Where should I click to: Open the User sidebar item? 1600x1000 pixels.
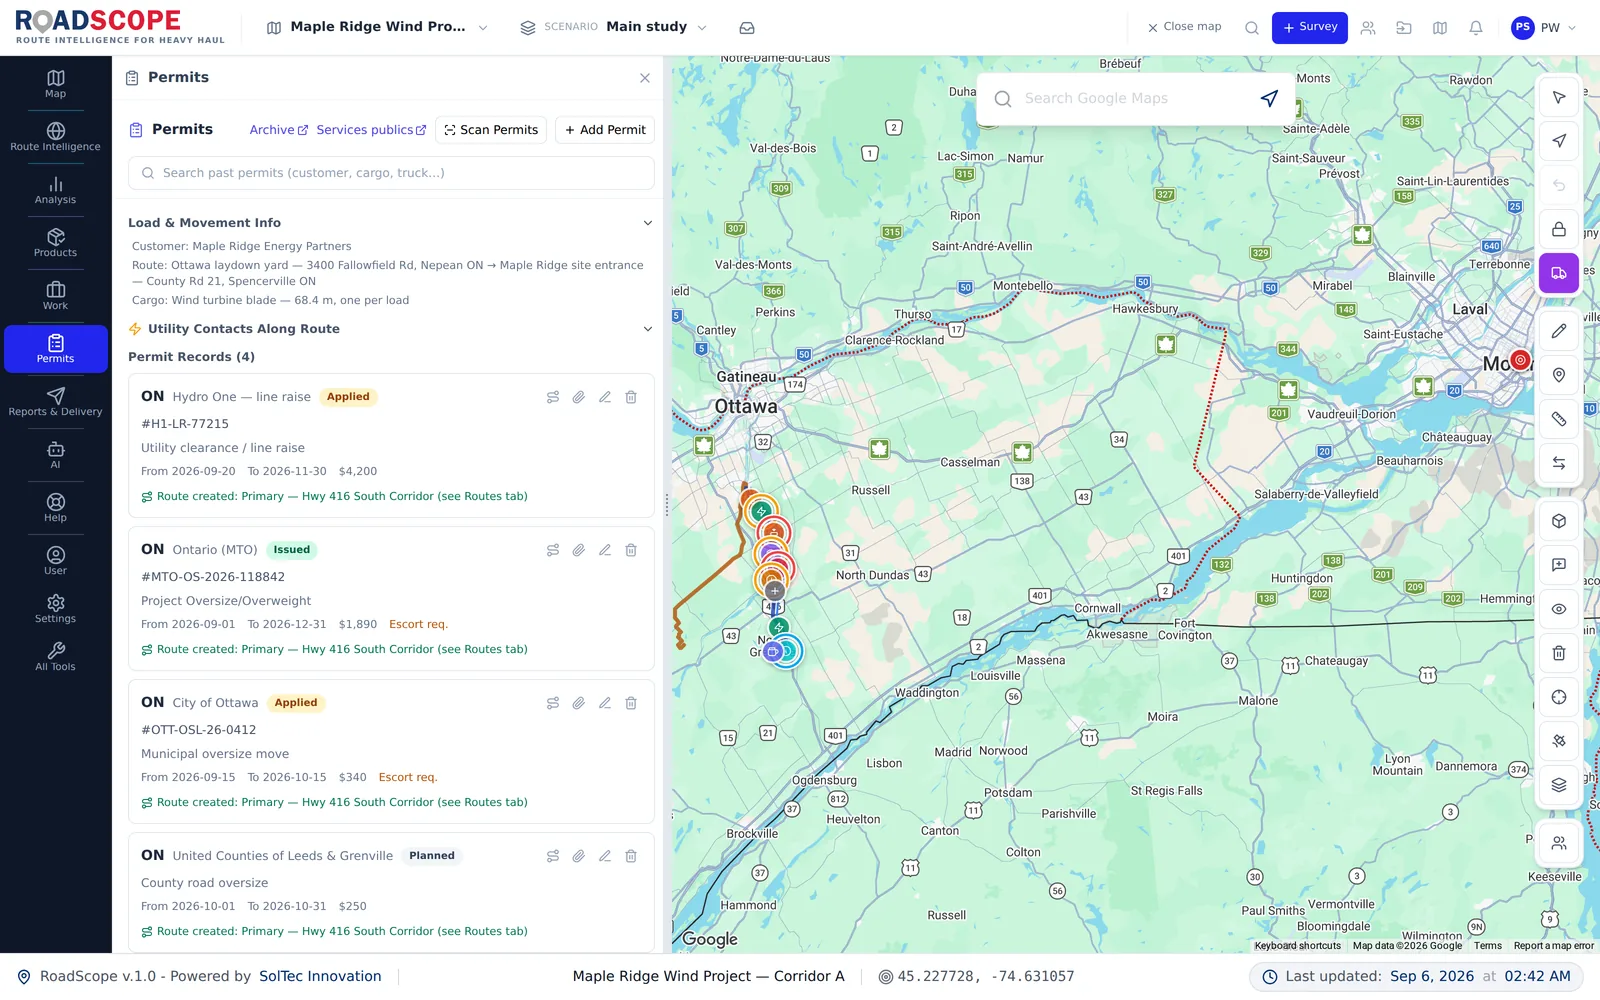pyautogui.click(x=56, y=561)
